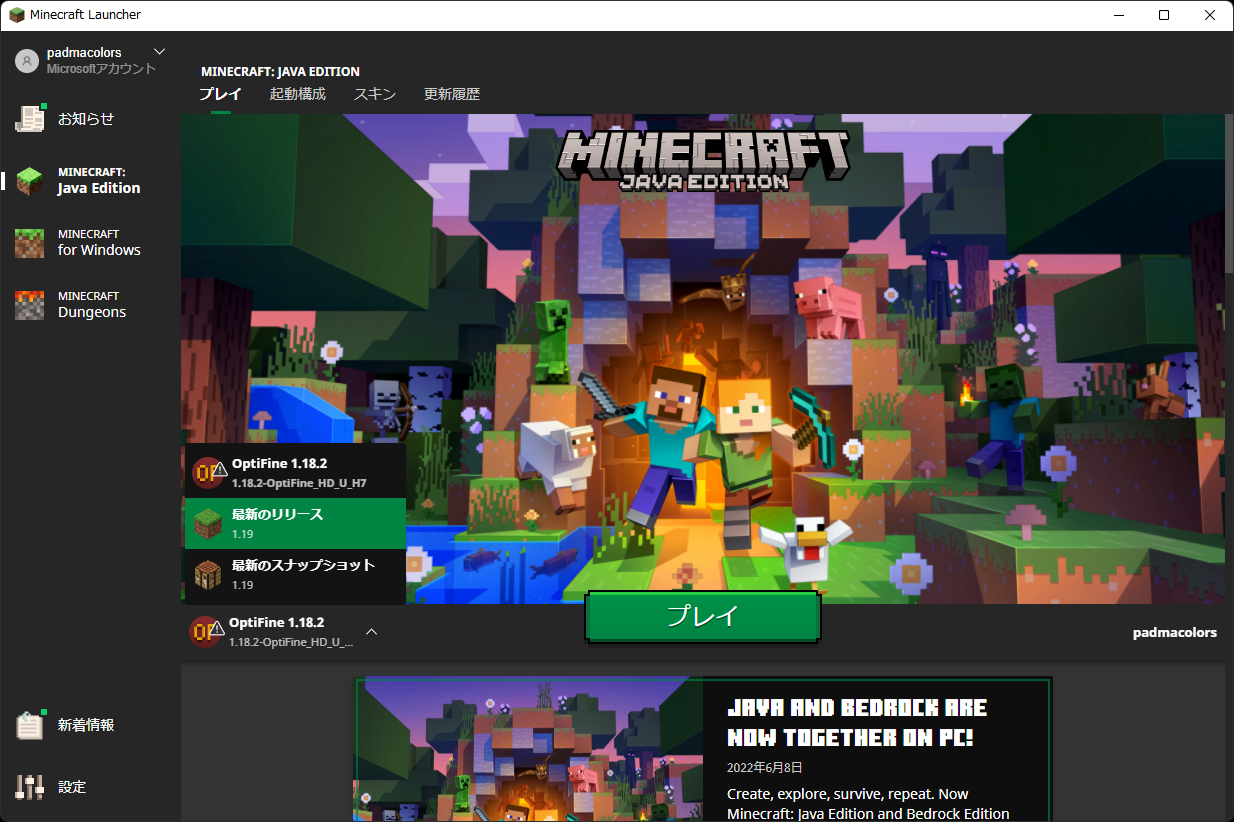Viewport: 1234px width, 822px height.
Task: Click grass block icon of 最新のリリース
Action: 208,523
